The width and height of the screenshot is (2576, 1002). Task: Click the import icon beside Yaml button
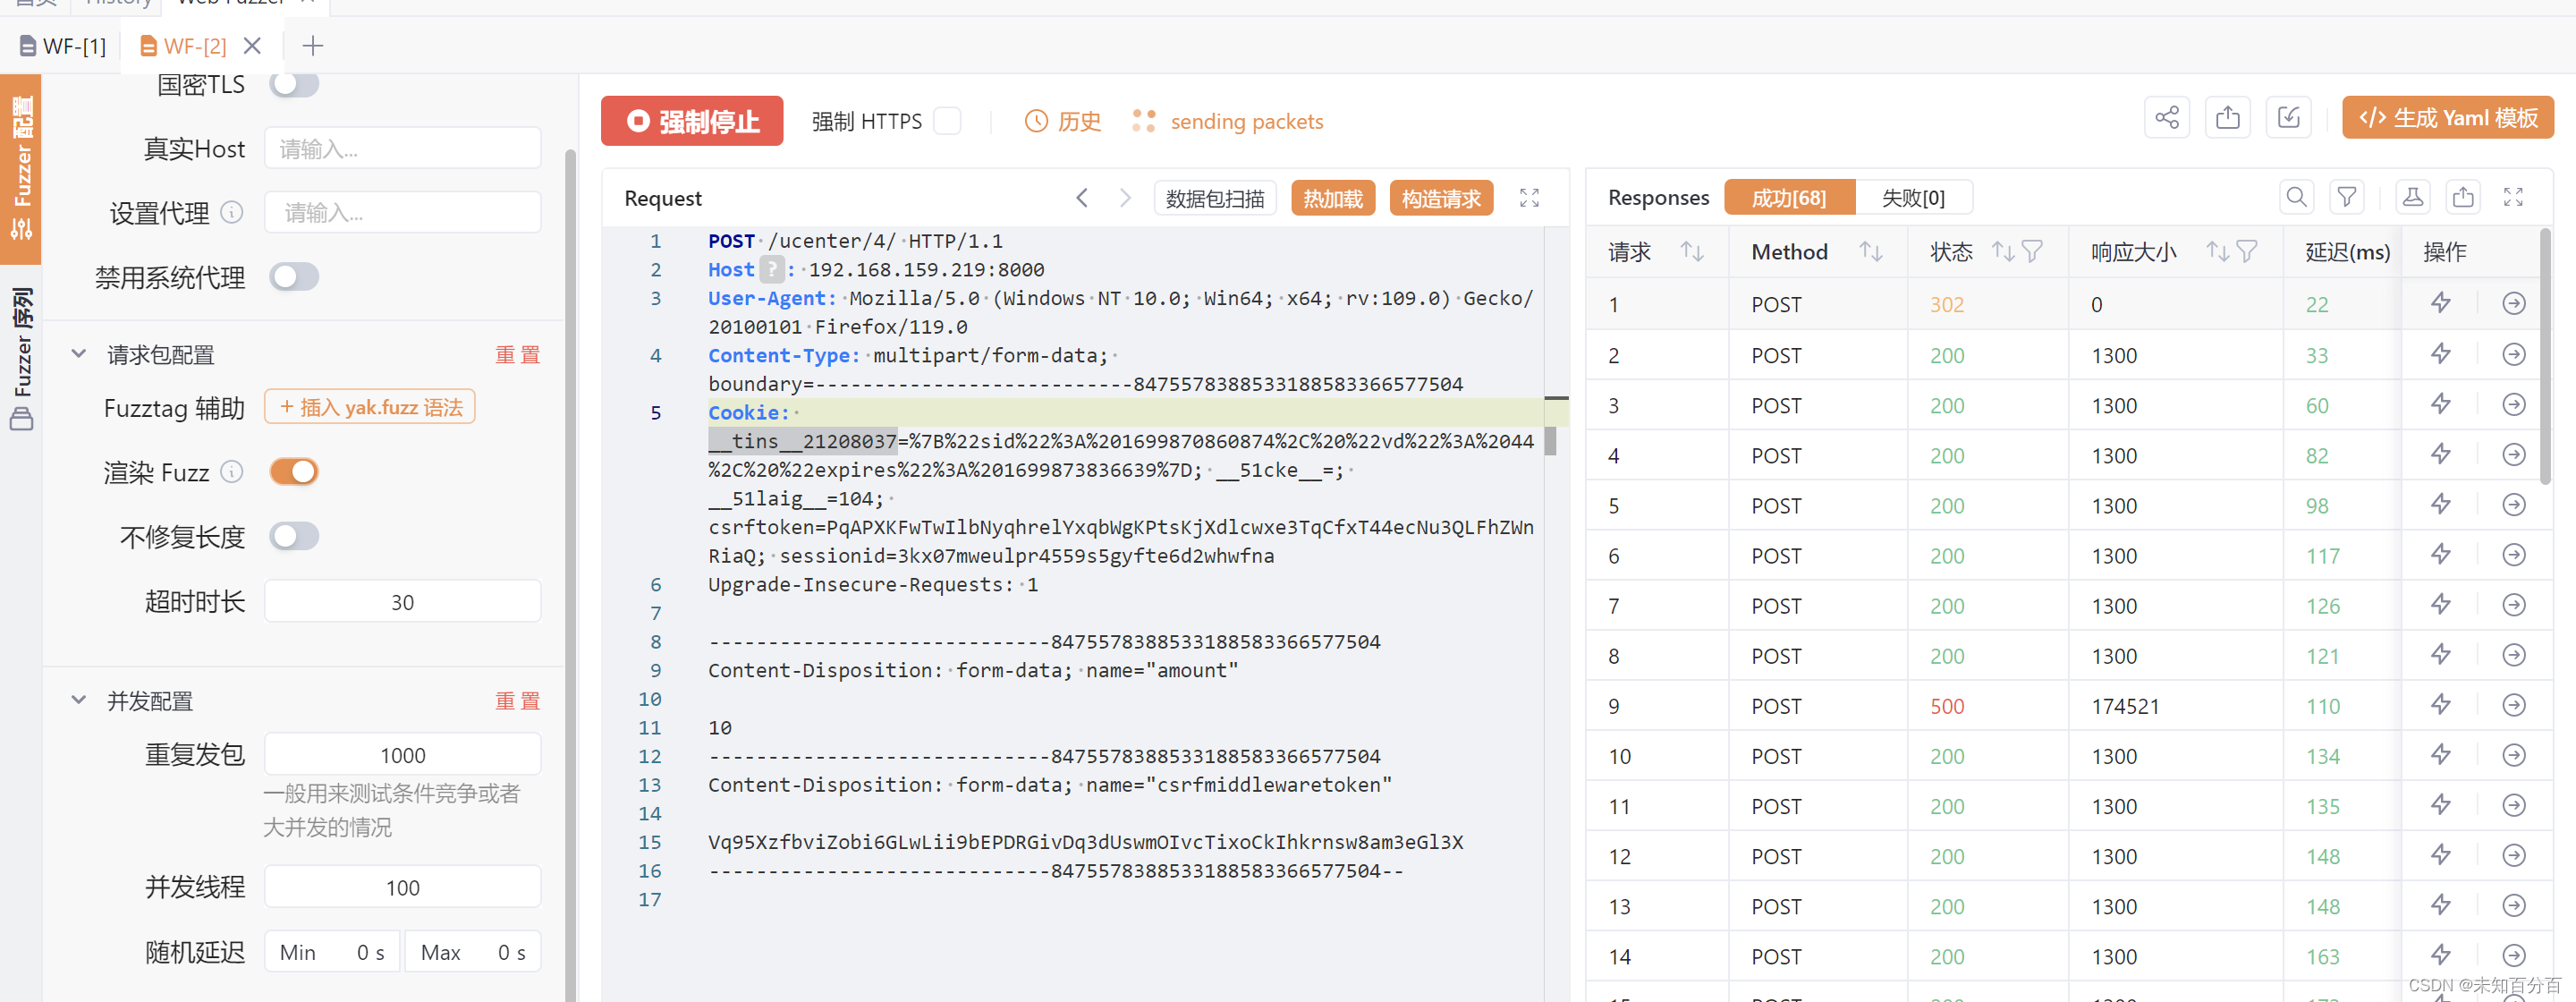click(2288, 118)
